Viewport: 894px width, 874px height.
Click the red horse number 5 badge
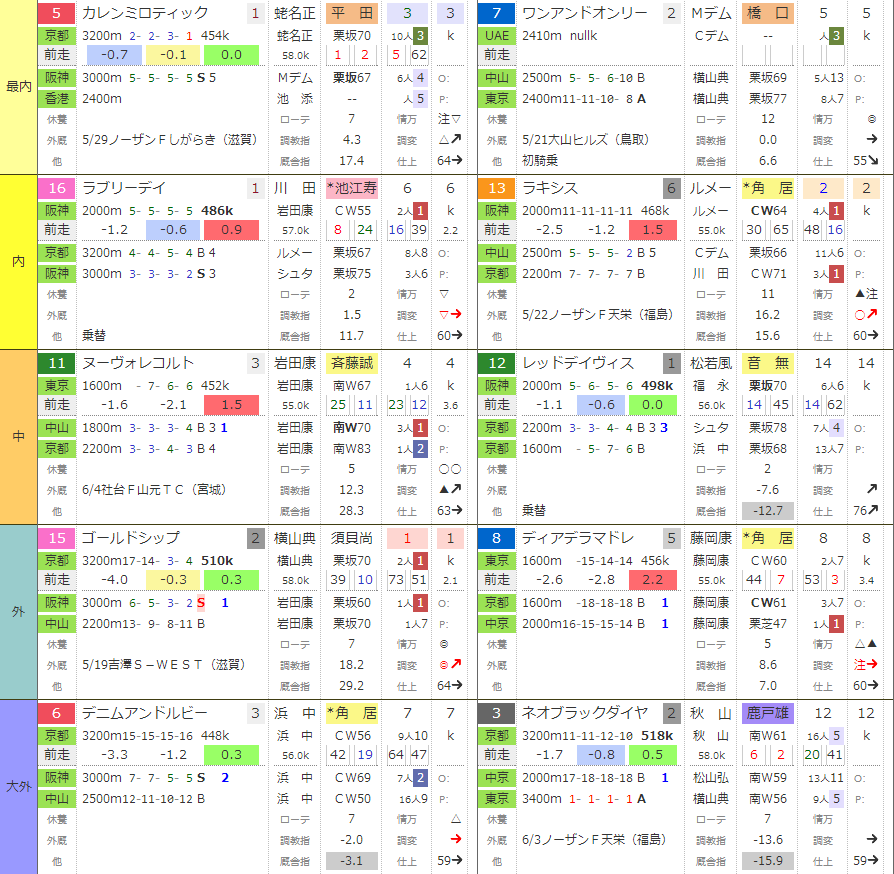point(56,13)
